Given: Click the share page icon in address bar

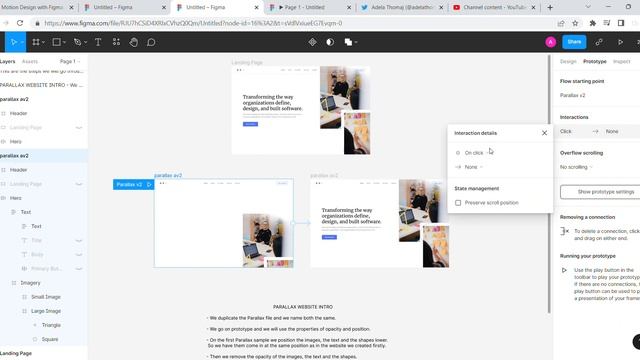Looking at the screenshot, I should tap(561, 23).
